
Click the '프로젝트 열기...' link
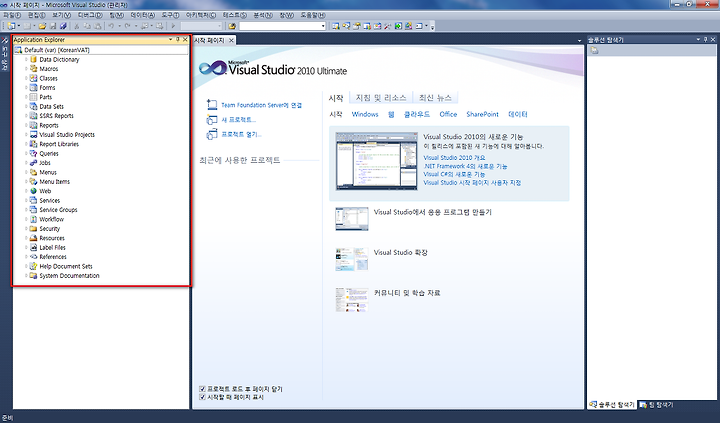pyautogui.click(x=242, y=135)
